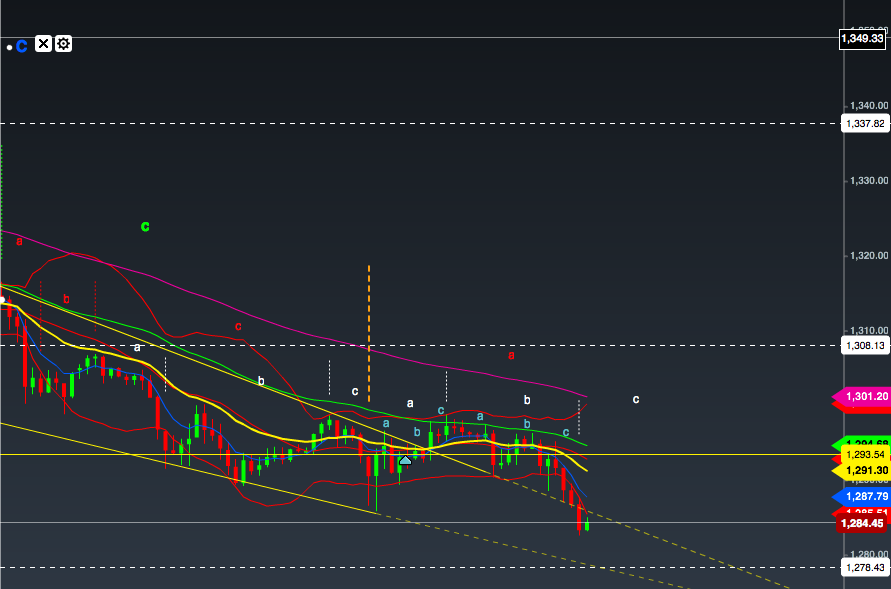Close the C indicator with the X icon
The height and width of the screenshot is (589, 891).
point(43,44)
